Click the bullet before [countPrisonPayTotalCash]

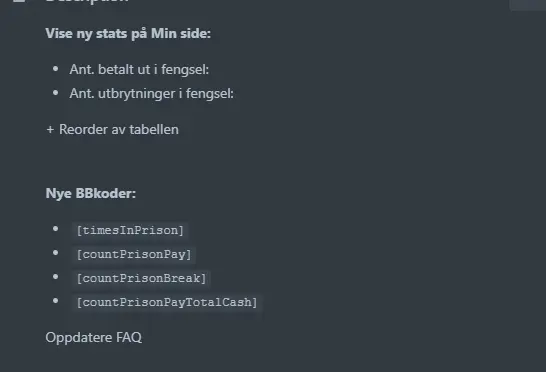click(55, 301)
